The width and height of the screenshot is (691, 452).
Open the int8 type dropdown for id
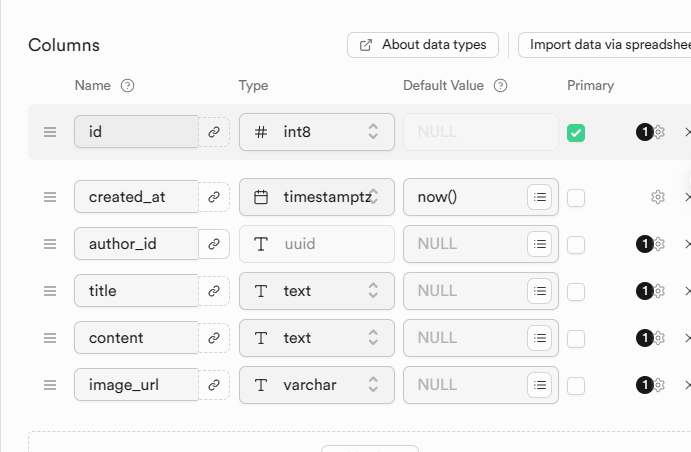[317, 132]
